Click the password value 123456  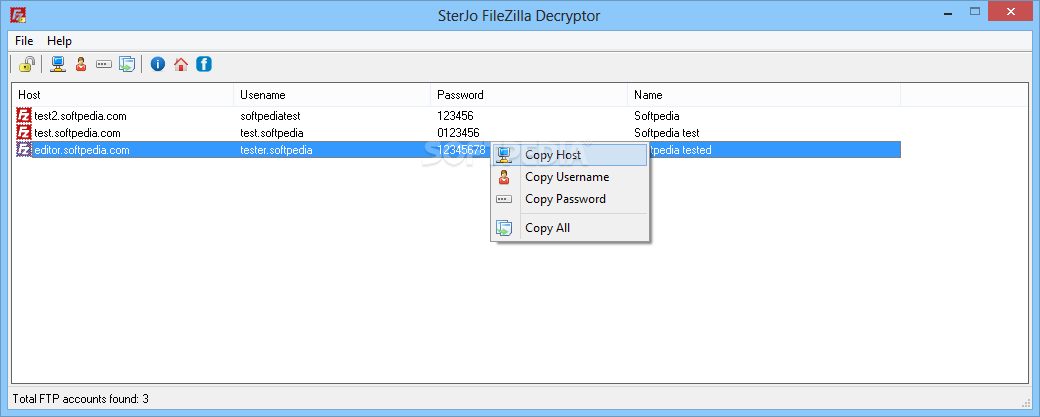[455, 116]
